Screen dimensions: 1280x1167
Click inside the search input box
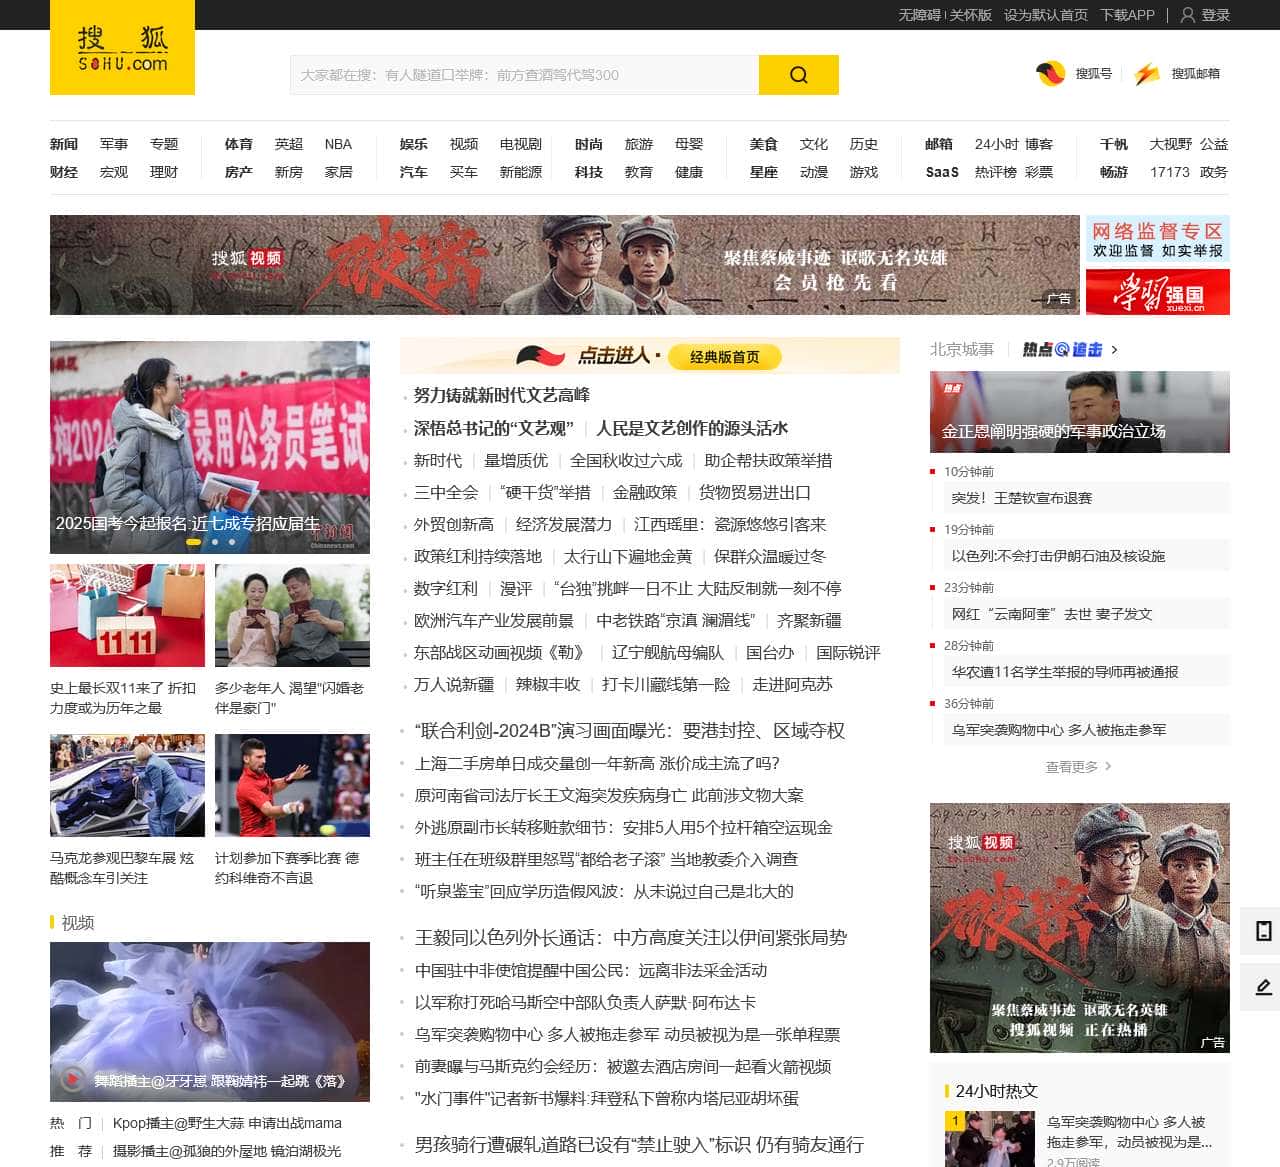(x=520, y=74)
